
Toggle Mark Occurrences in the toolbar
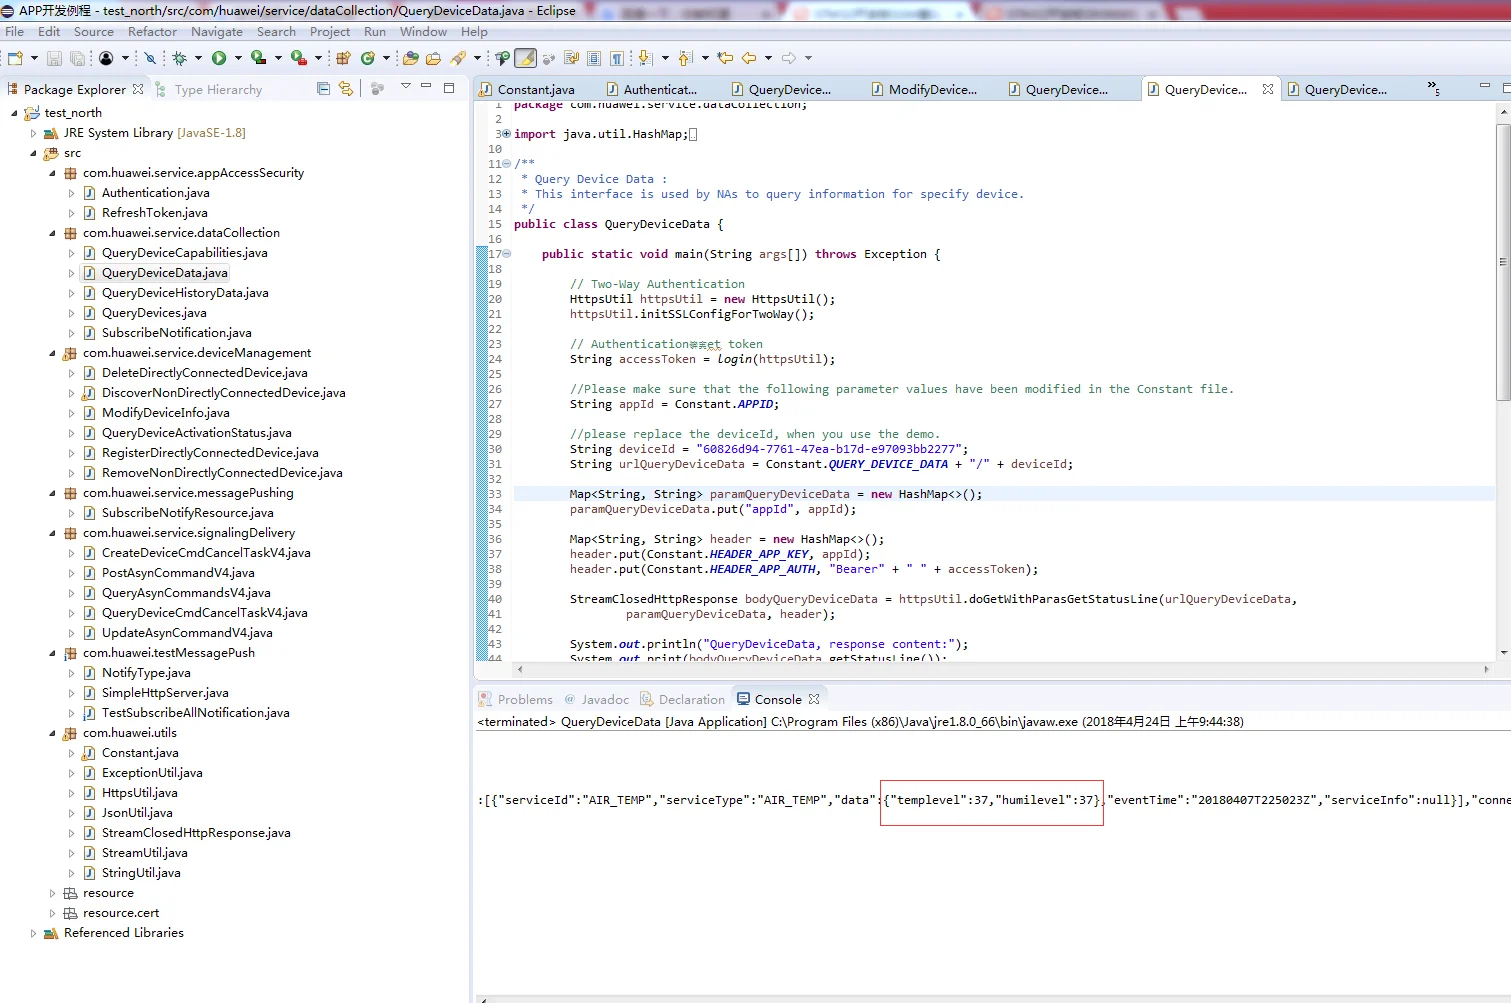click(x=526, y=58)
